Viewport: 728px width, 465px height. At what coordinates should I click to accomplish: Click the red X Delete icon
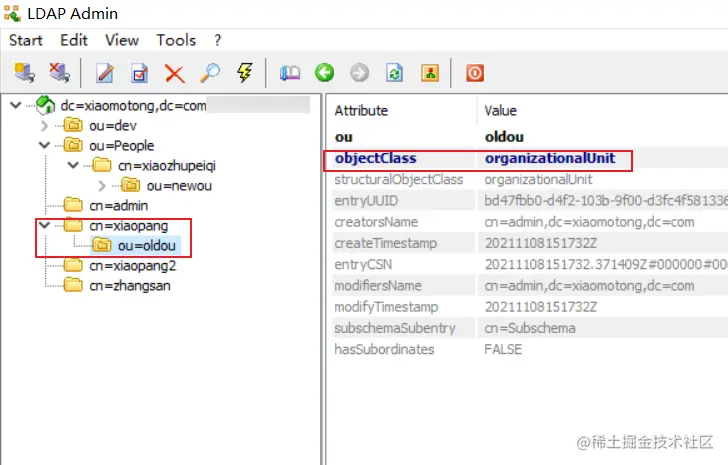tap(175, 74)
